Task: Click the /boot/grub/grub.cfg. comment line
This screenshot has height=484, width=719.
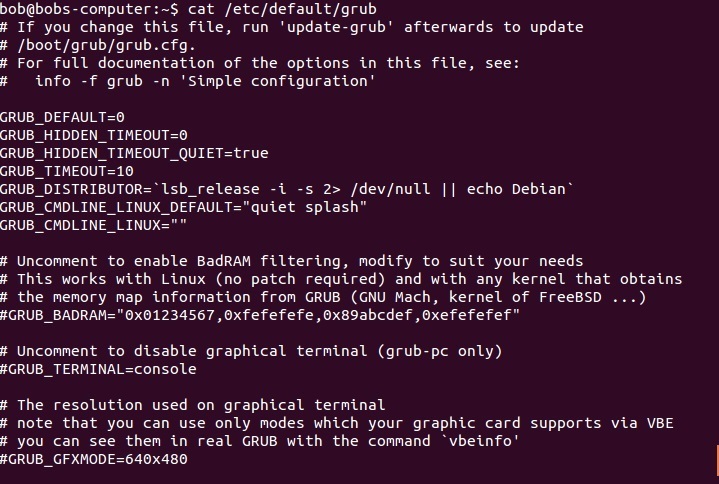Action: [x=98, y=45]
